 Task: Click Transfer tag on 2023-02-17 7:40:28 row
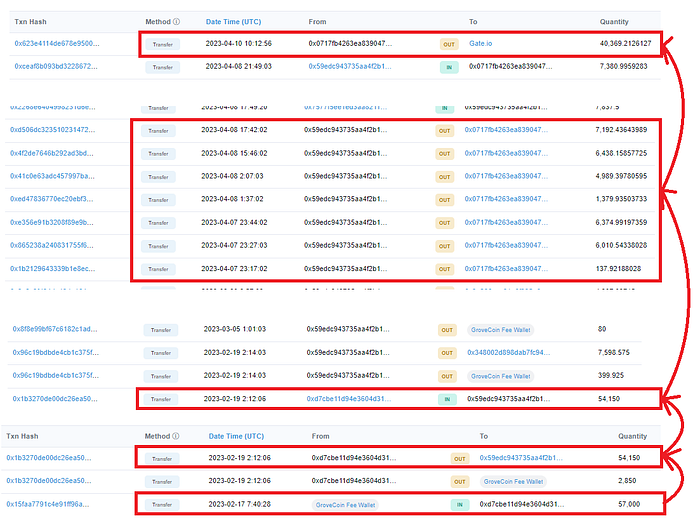(162, 504)
